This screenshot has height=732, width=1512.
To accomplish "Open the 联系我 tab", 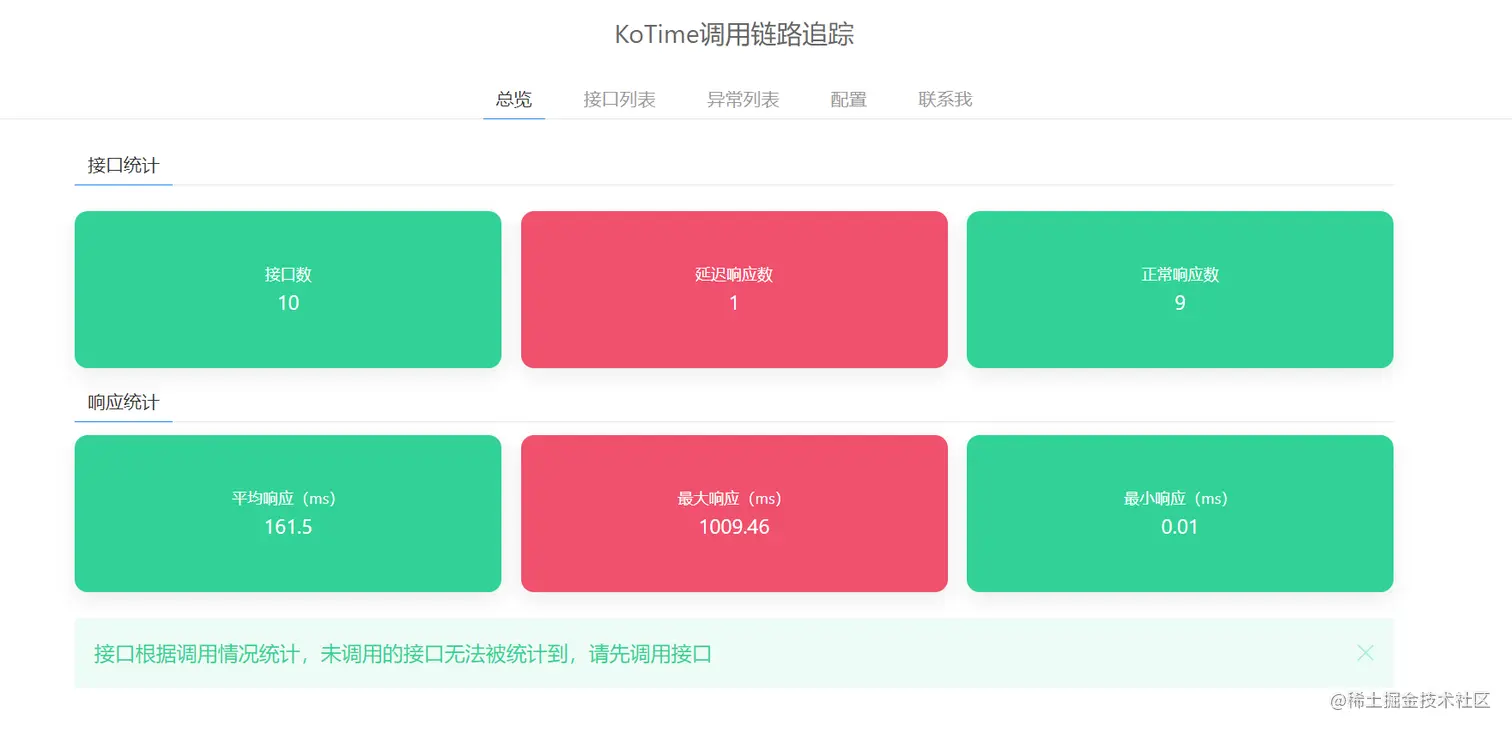I will coord(945,99).
